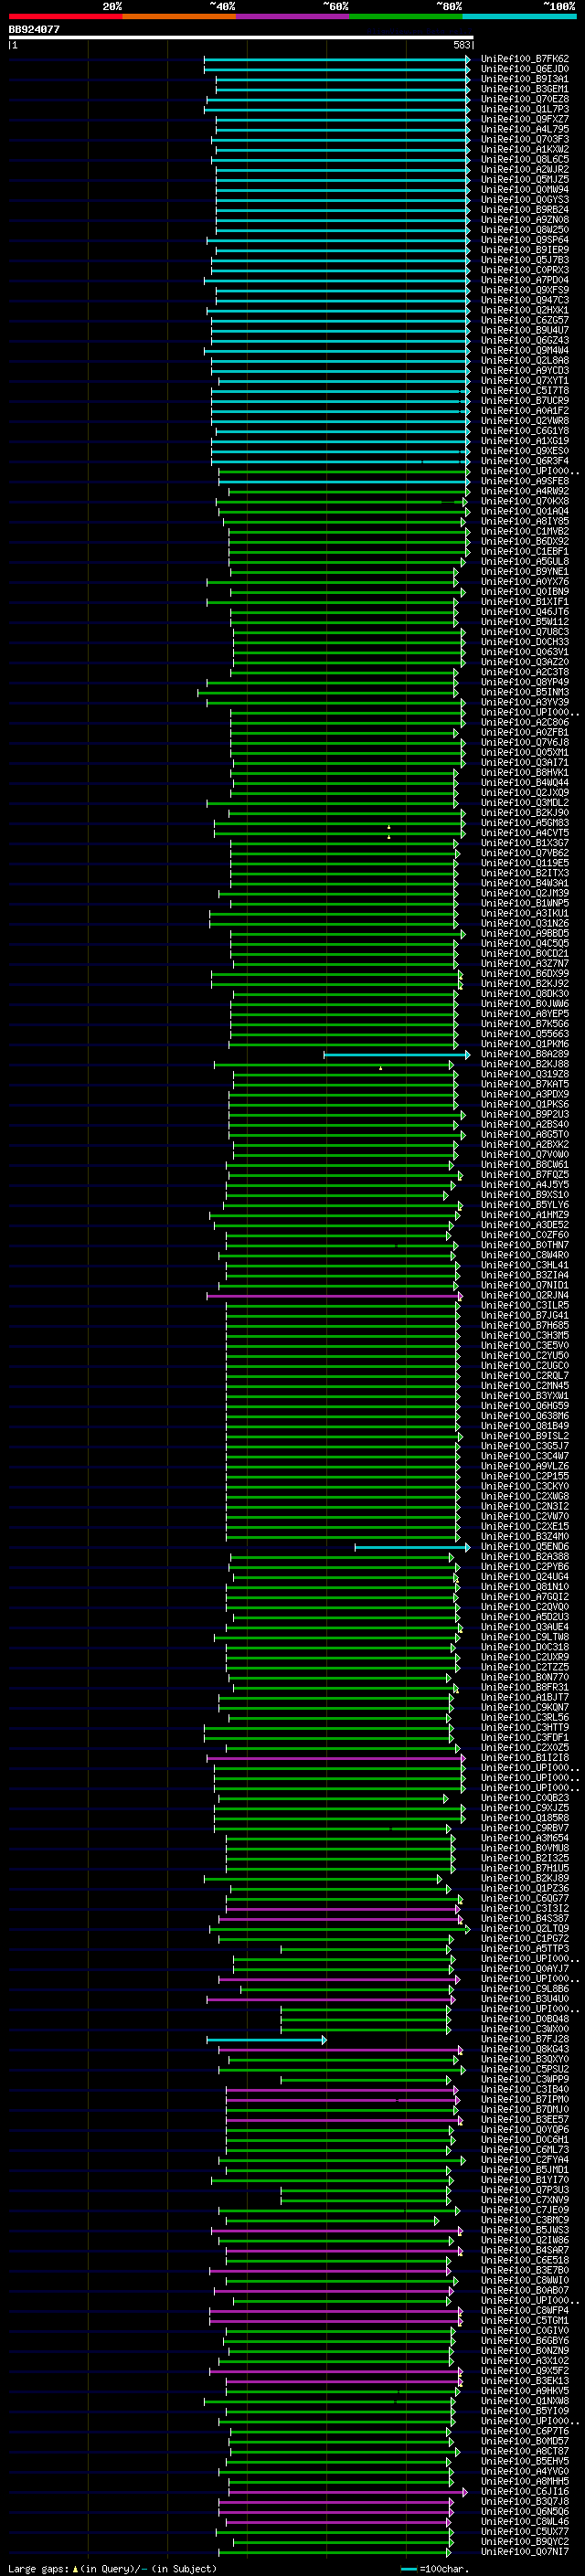The height and width of the screenshot is (2576, 585).
Task: Click hit label UniRef100_A1XG19
Action: tap(525, 441)
